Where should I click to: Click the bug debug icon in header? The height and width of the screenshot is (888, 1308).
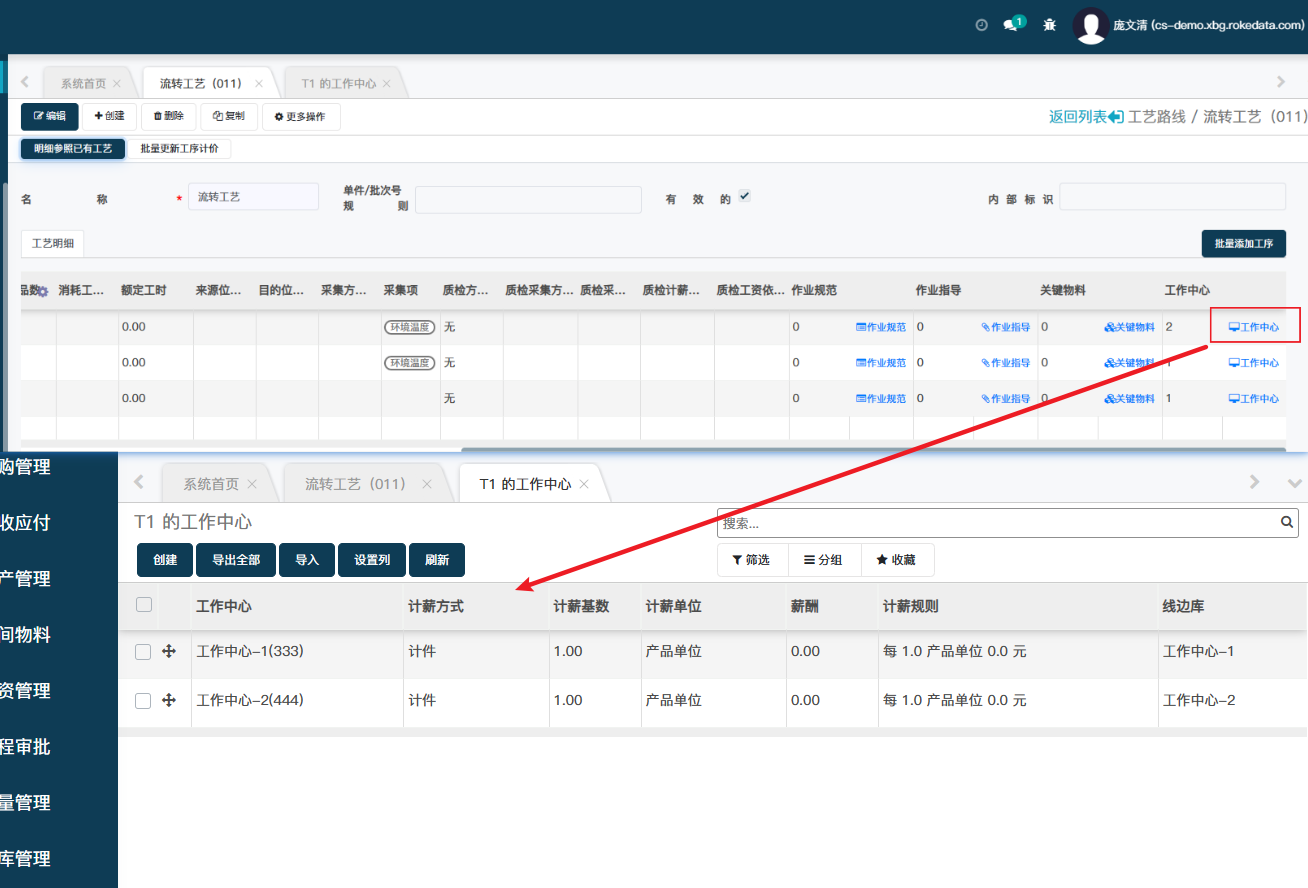click(1049, 25)
